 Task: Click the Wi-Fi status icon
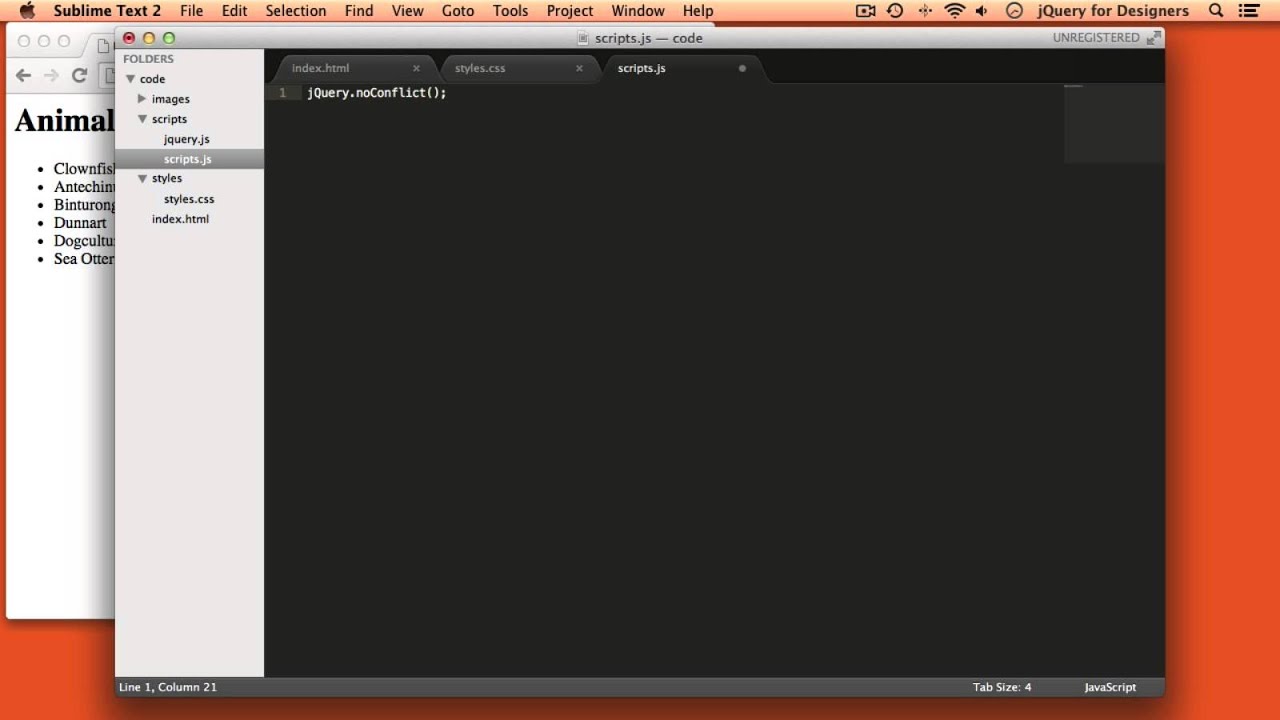(x=955, y=11)
